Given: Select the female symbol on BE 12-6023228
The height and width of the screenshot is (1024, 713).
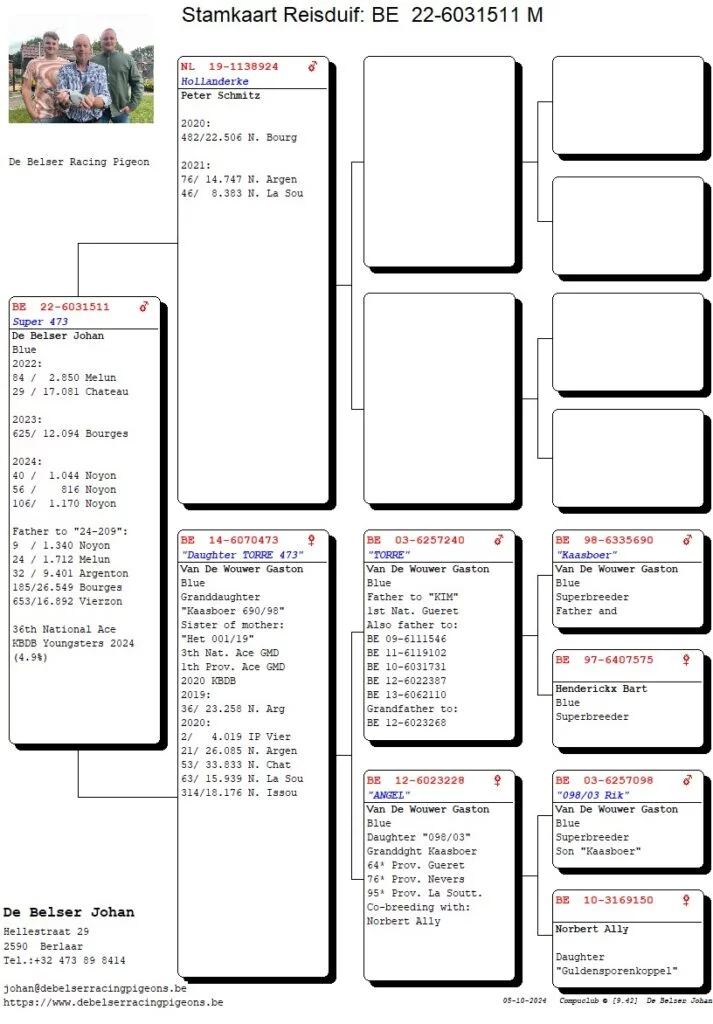Looking at the screenshot, I should pyautogui.click(x=498, y=780).
